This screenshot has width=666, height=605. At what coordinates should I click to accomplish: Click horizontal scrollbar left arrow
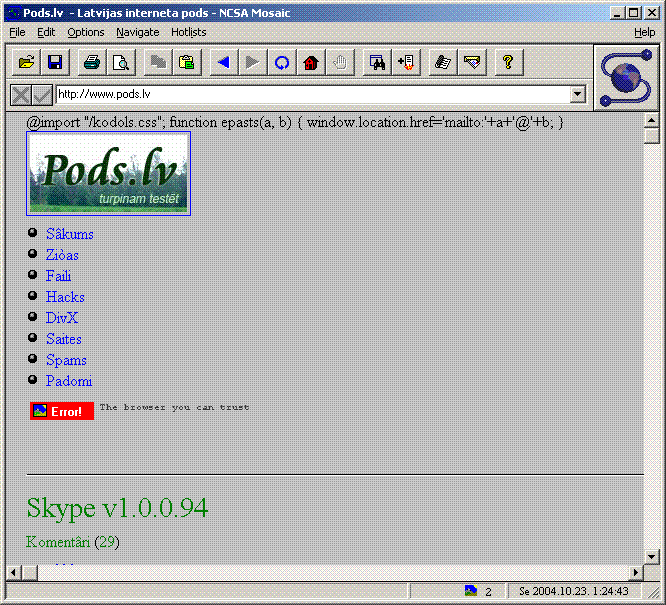14,572
